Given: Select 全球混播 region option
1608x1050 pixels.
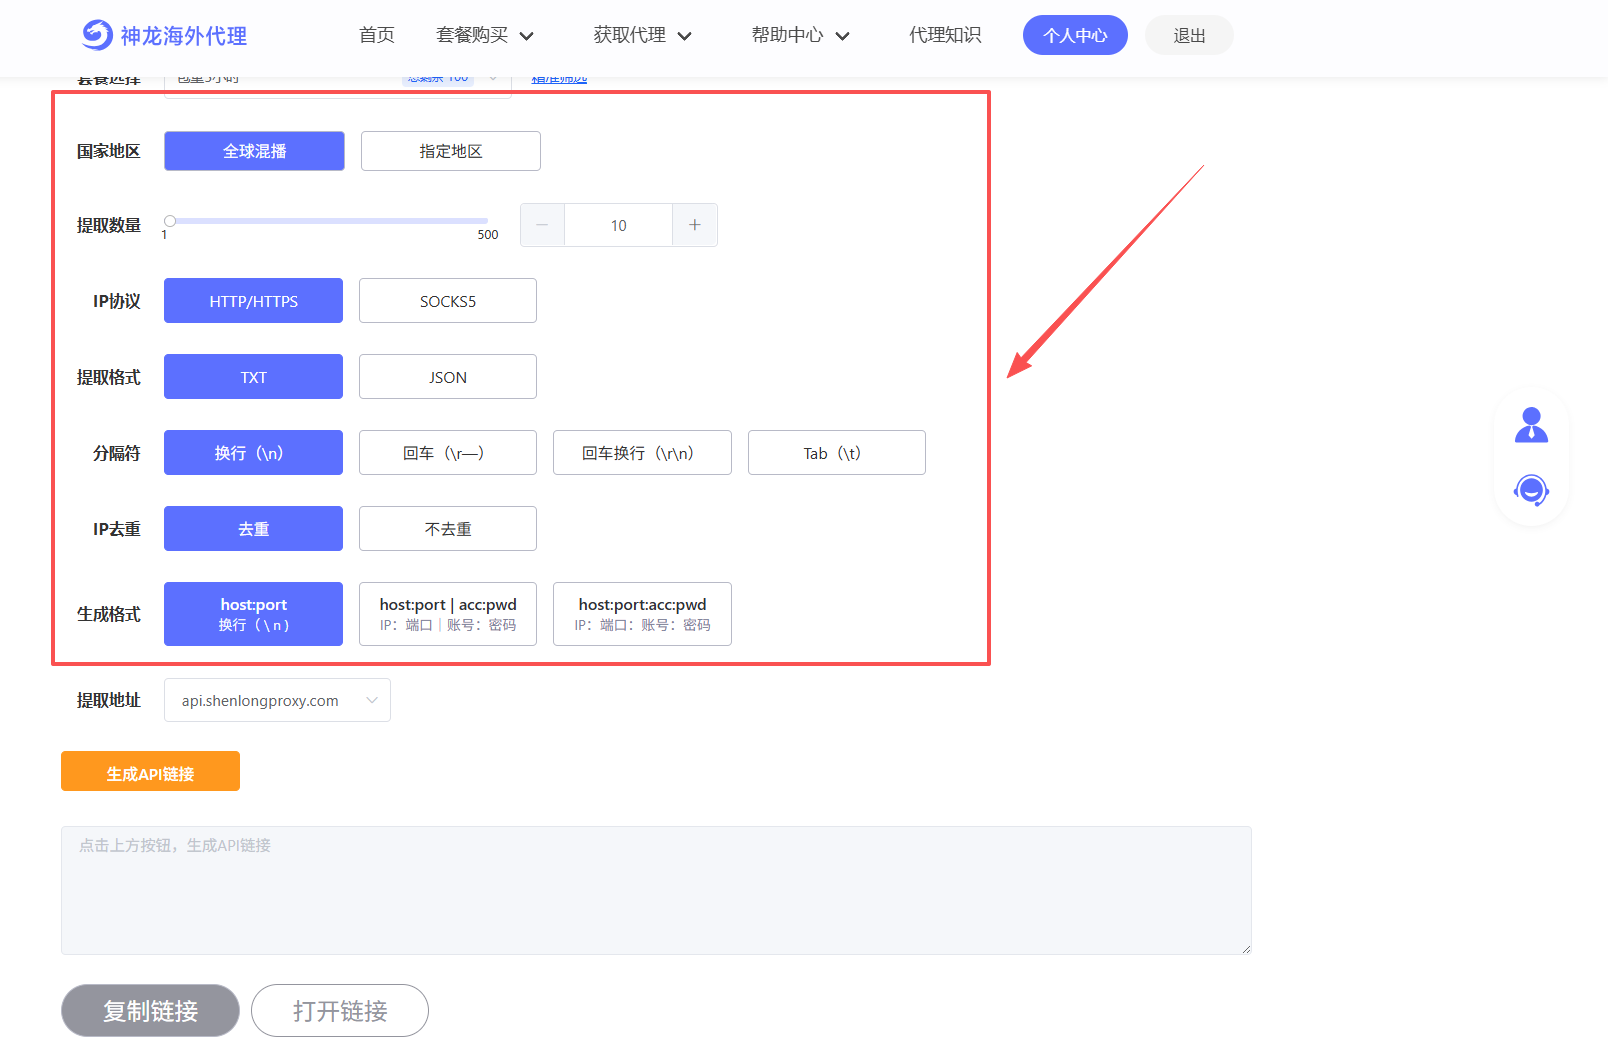Looking at the screenshot, I should [x=254, y=151].
